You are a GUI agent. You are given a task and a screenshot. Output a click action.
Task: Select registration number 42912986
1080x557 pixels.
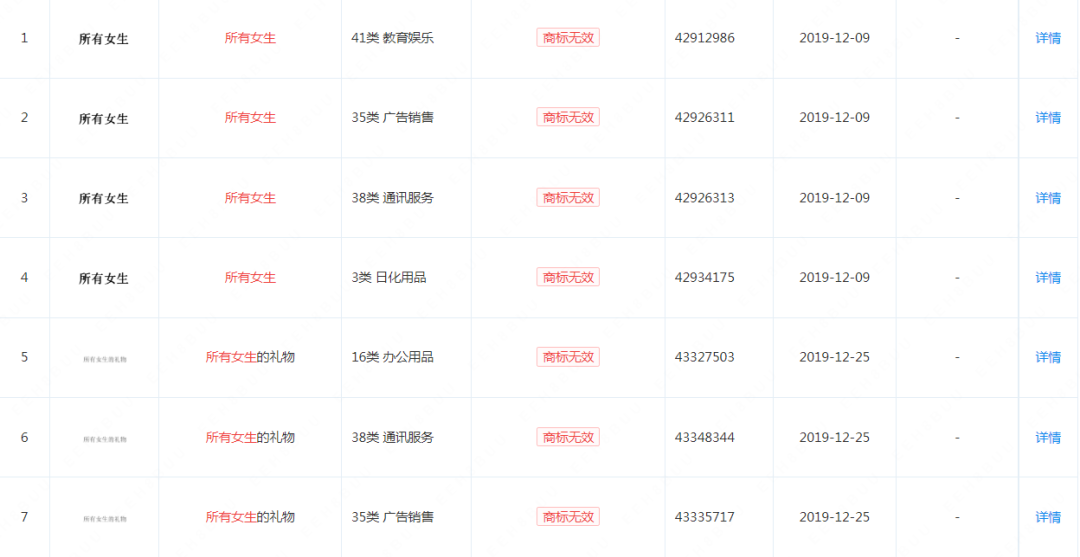pyautogui.click(x=705, y=38)
